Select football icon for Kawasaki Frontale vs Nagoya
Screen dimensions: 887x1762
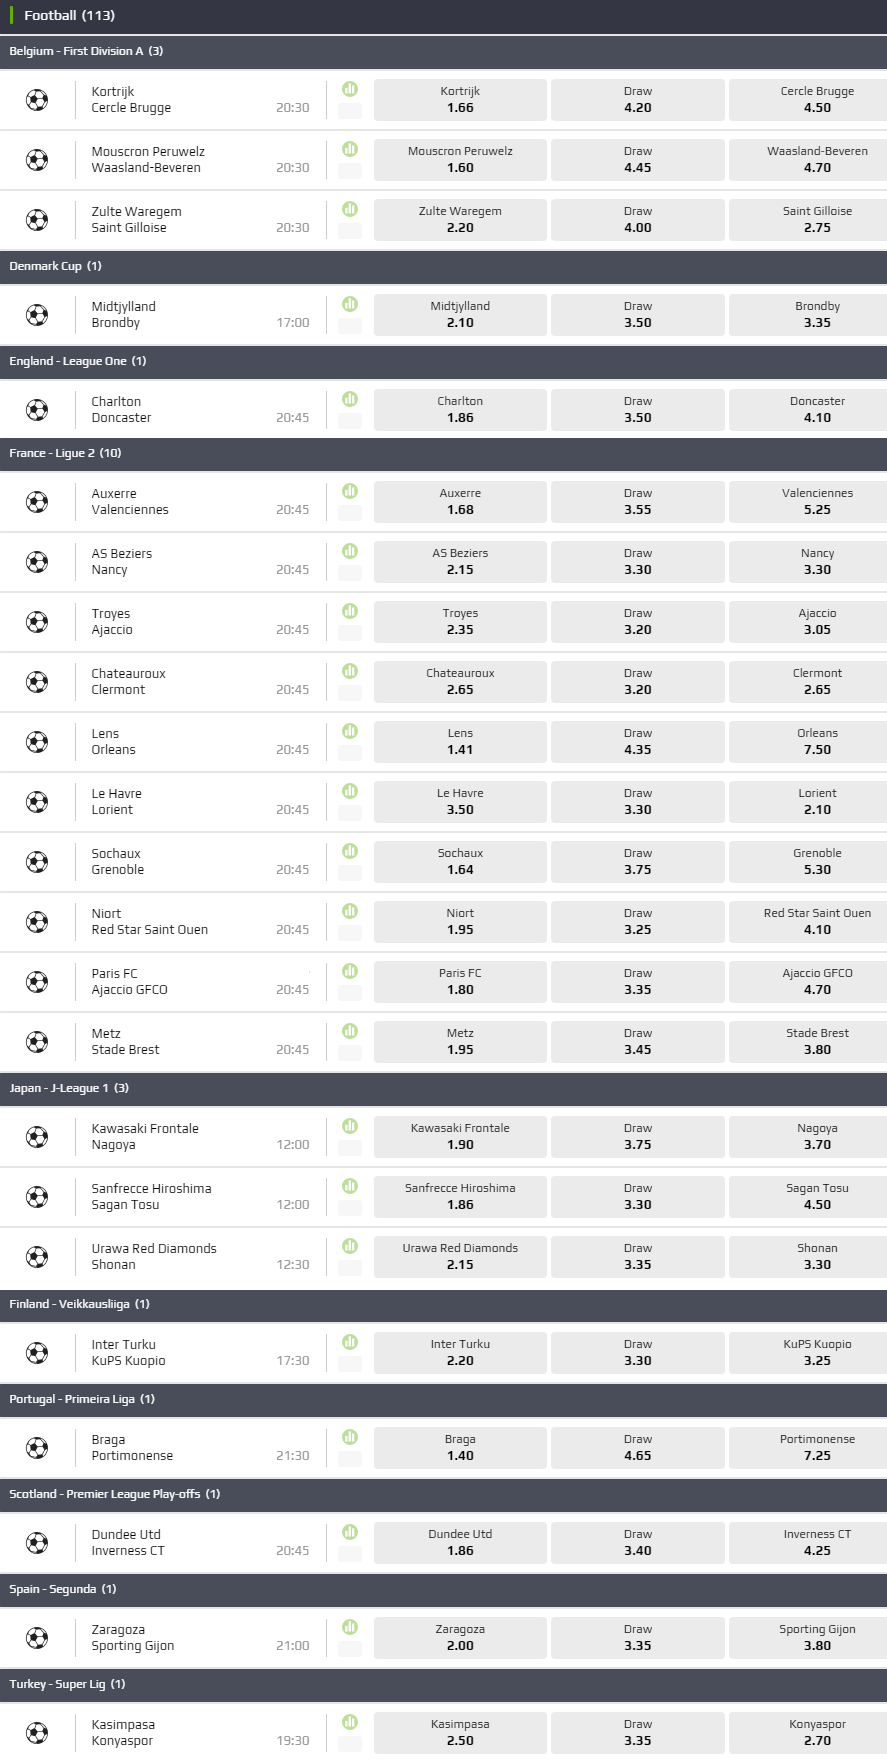coord(37,1137)
